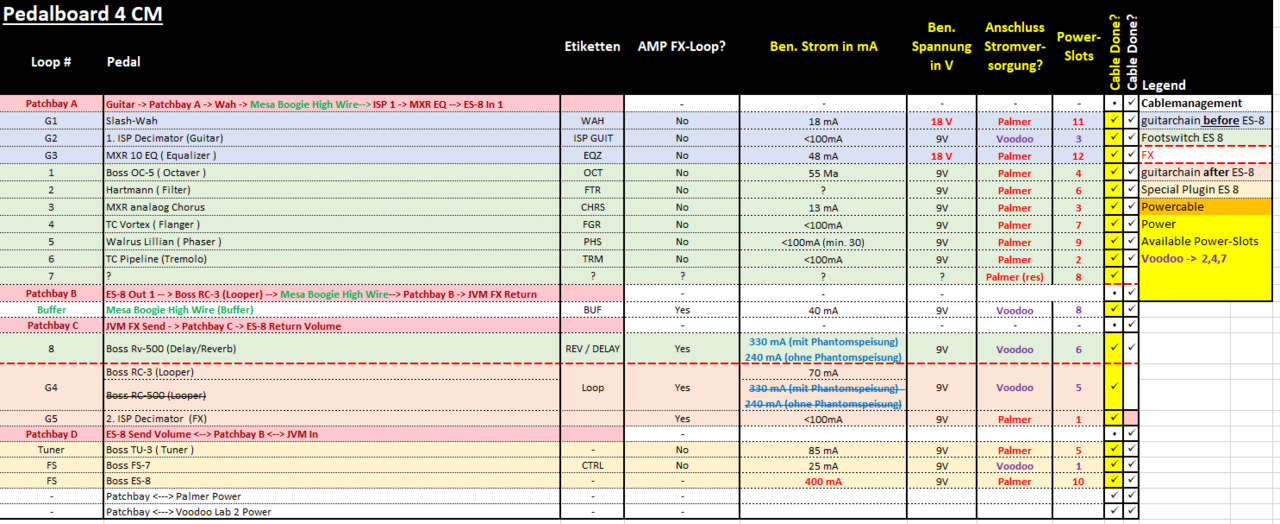Click the Anschluss Stromversorgung? header

1014,47
